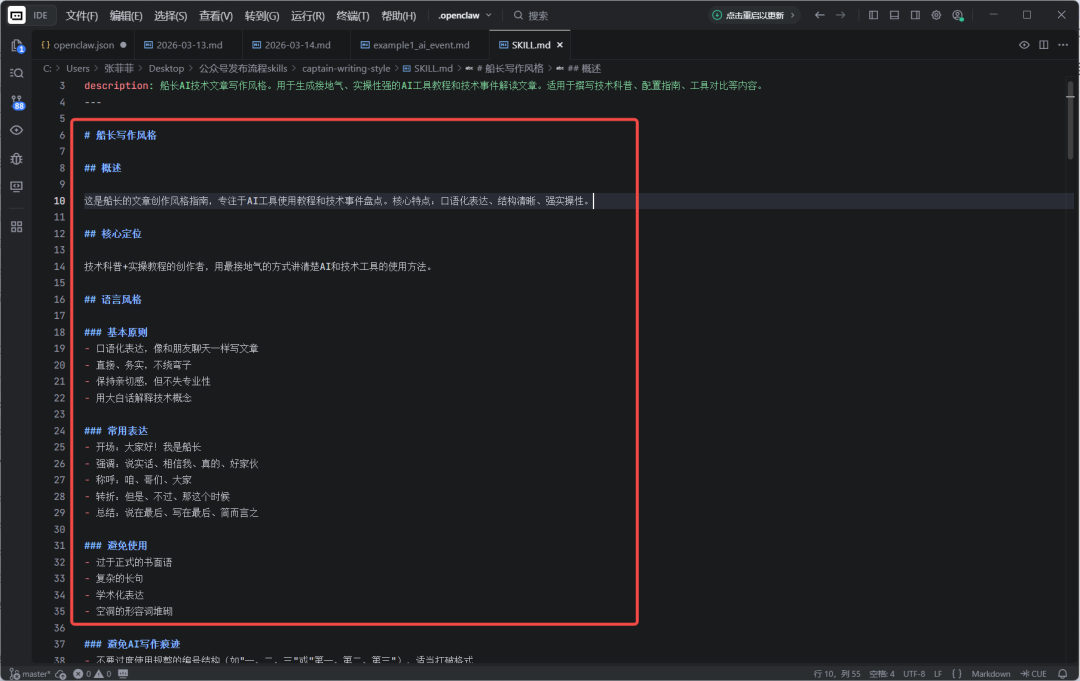Click the master* git branch indicator
This screenshot has height=681, width=1080.
tap(30, 674)
